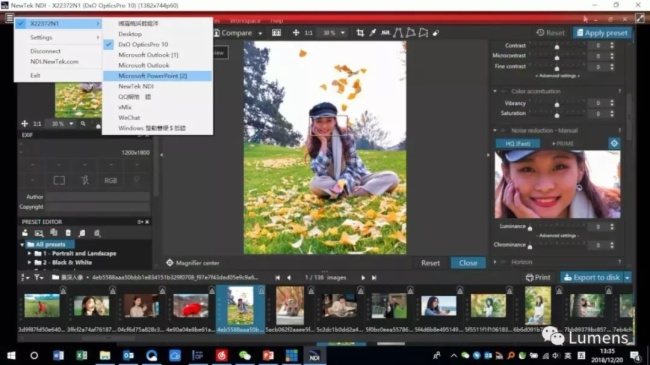Pick the white balance eyedropper tool
The height and width of the screenshot is (365, 650).
pos(373,33)
